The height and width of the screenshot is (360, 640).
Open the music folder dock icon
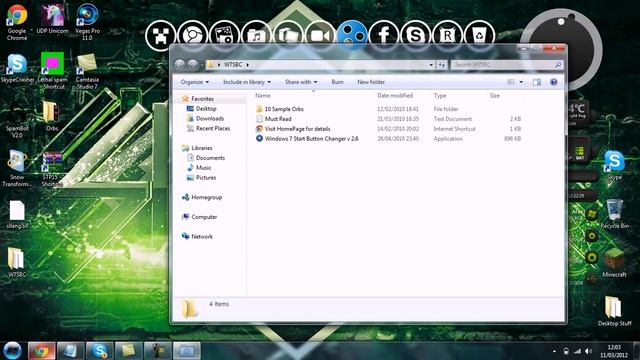256,36
